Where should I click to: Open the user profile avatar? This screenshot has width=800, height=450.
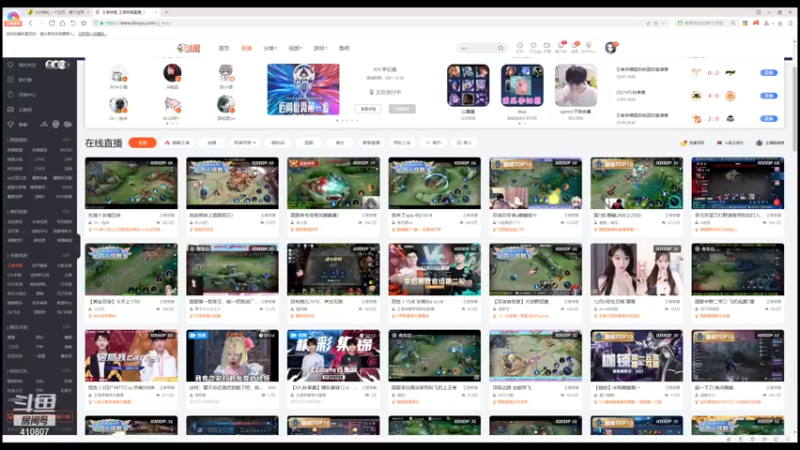pos(611,47)
